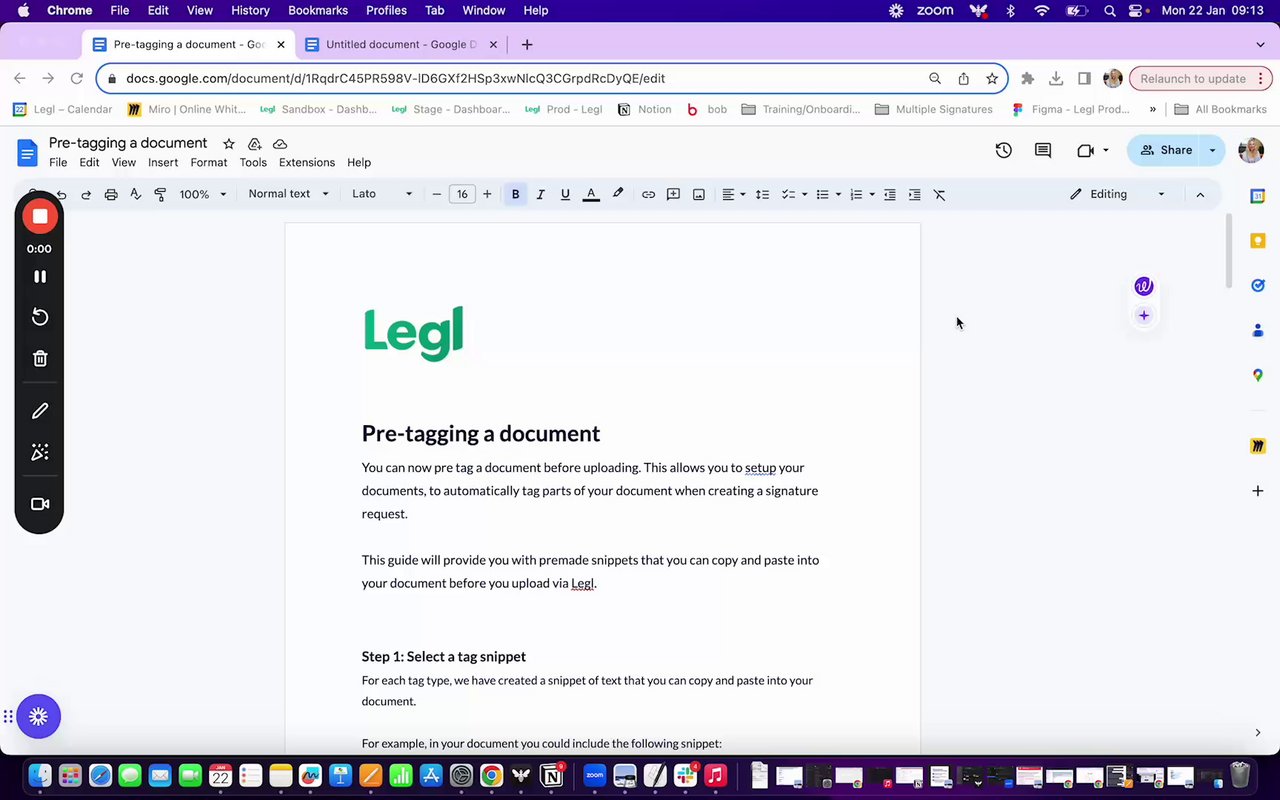Expand the Share options arrow
Screen dimensions: 1280x800
(x=1212, y=150)
